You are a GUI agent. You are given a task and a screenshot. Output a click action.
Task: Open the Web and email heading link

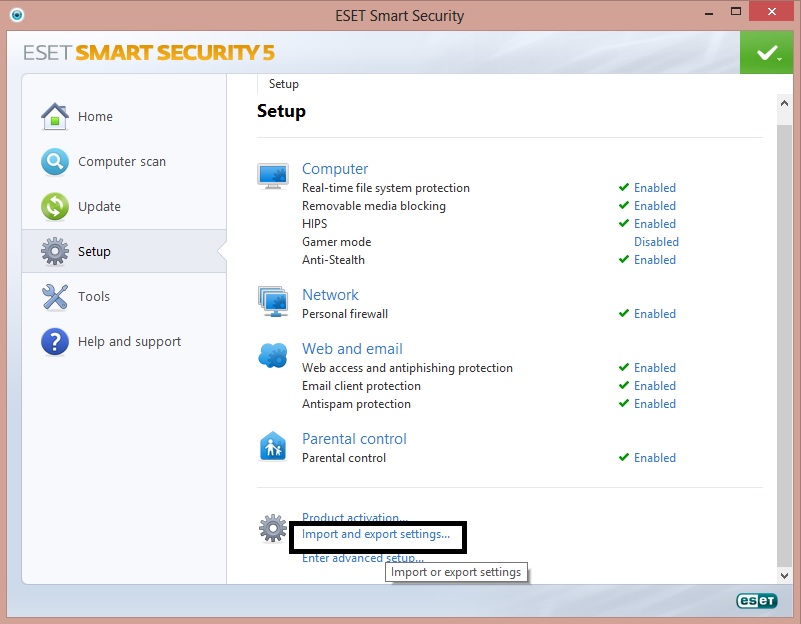pyautogui.click(x=352, y=349)
